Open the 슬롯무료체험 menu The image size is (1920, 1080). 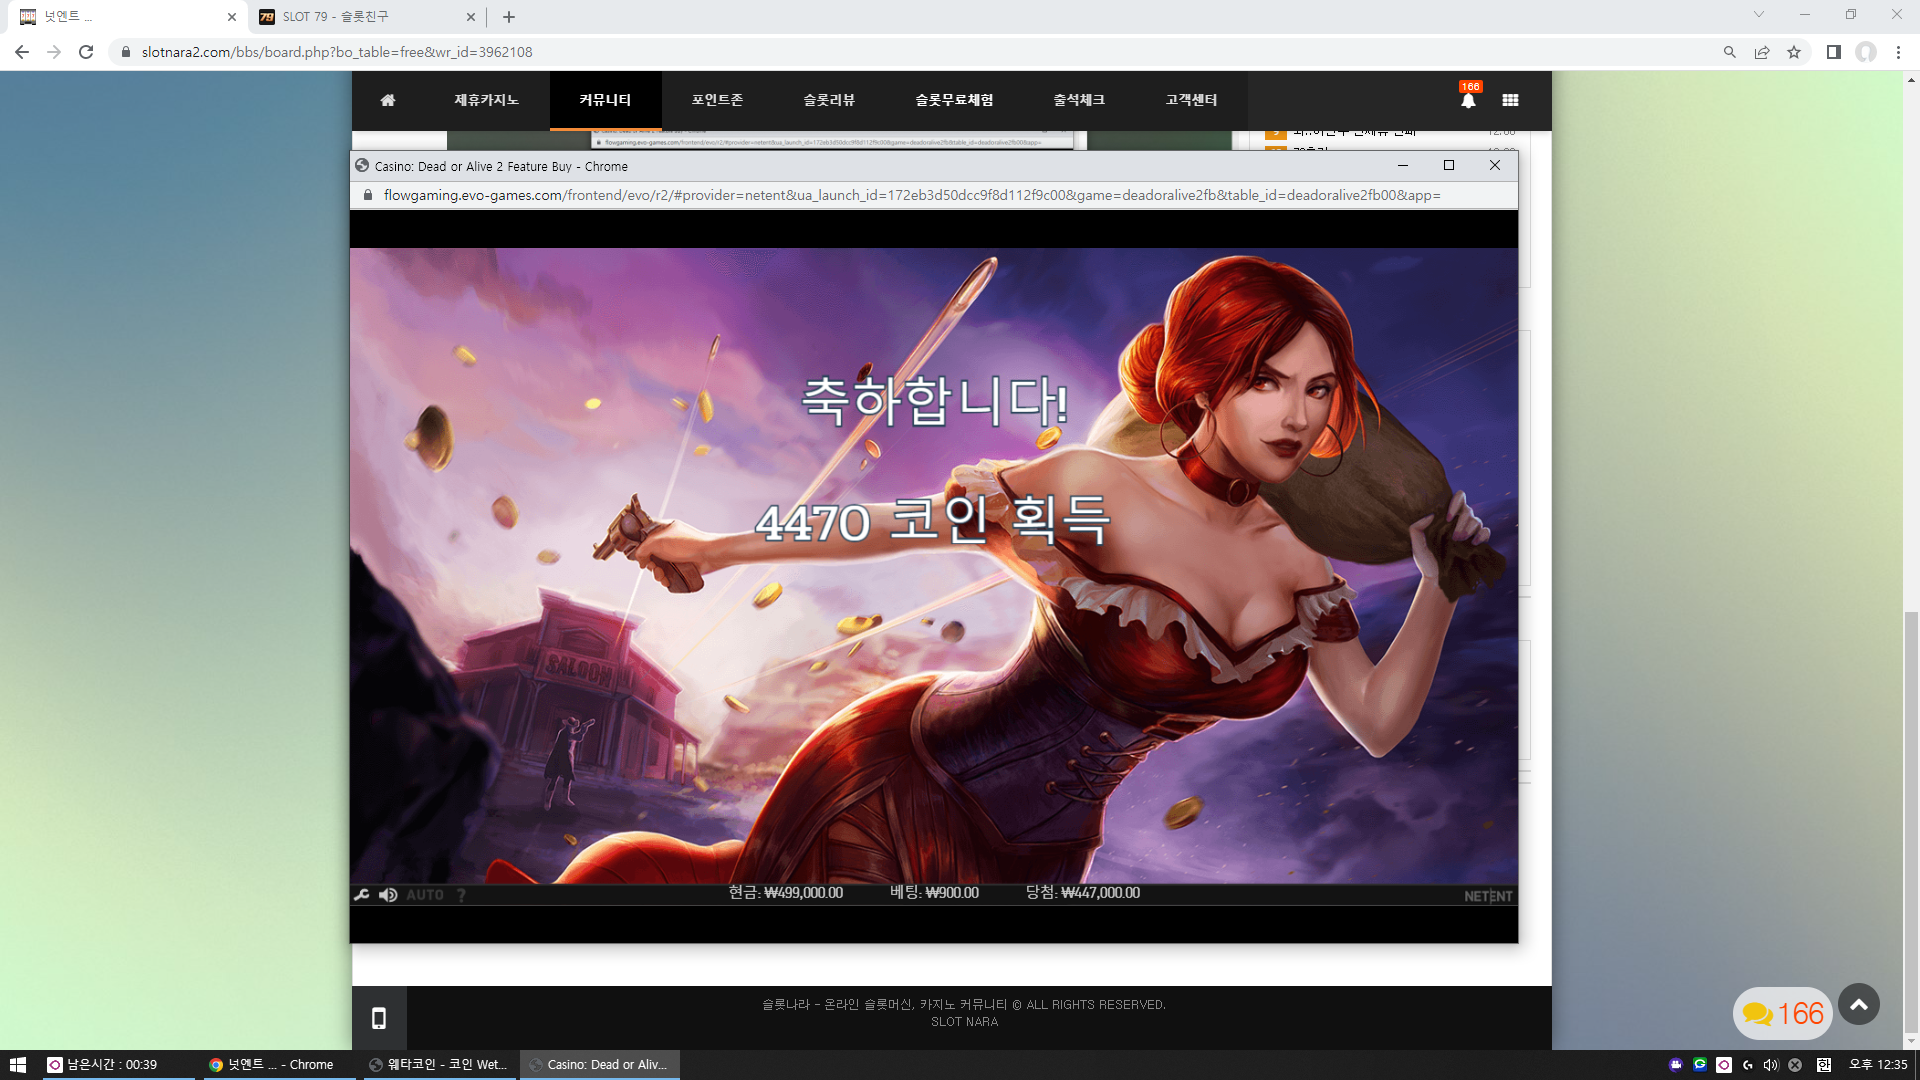[x=954, y=100]
